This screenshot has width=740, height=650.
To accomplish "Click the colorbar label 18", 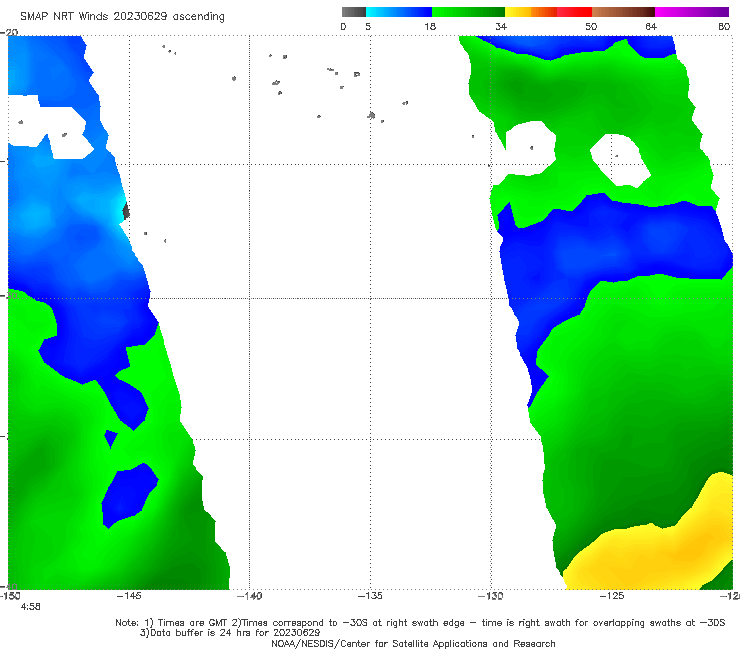I will [430, 26].
